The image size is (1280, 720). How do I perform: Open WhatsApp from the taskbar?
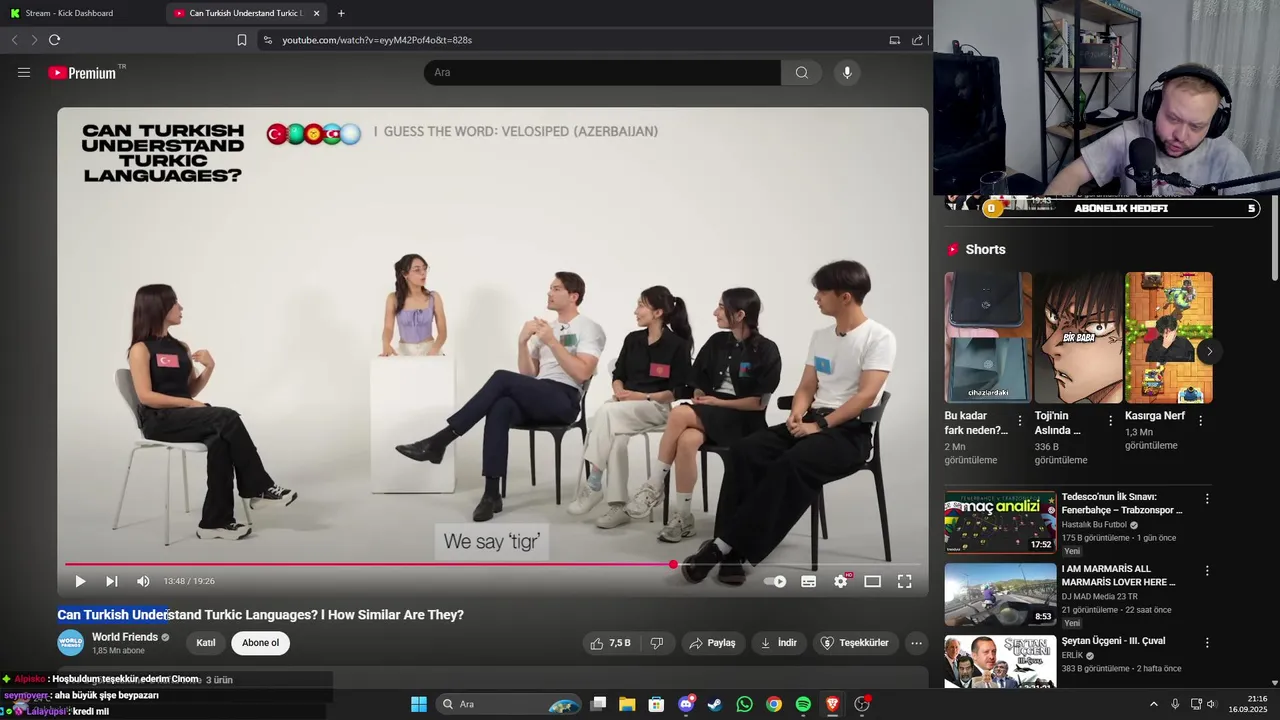click(744, 704)
